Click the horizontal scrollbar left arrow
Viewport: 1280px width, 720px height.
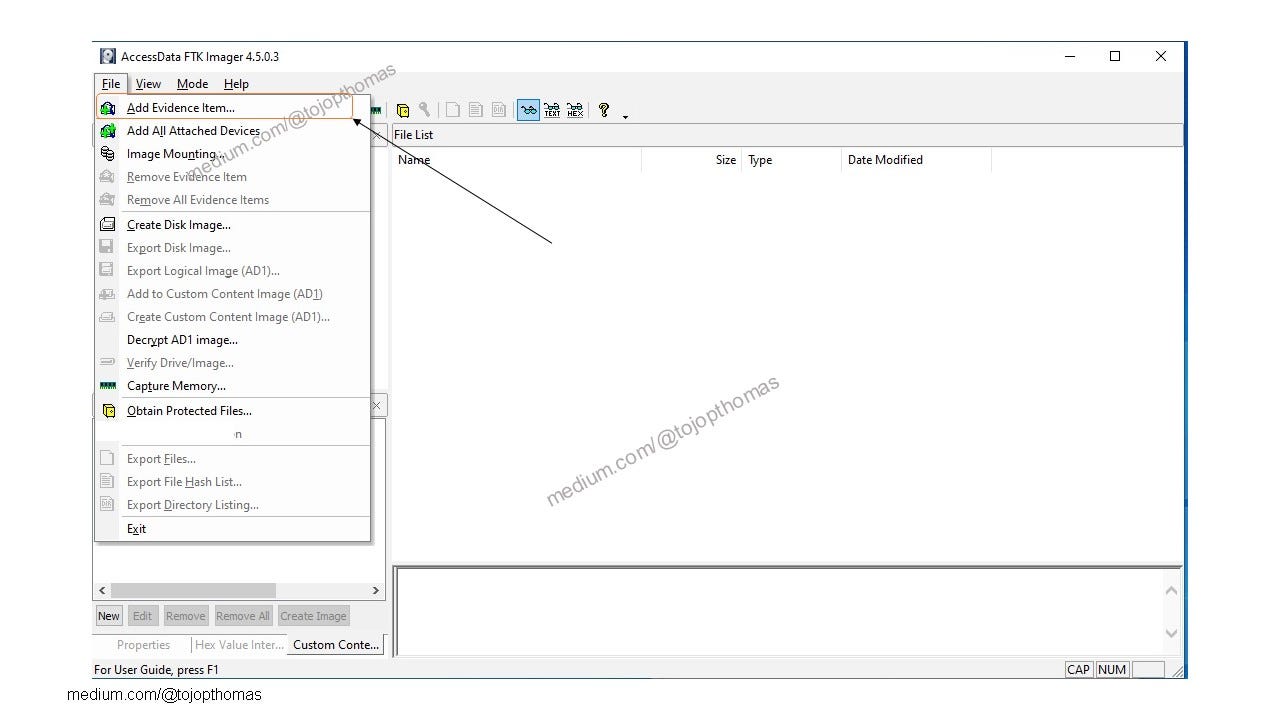[102, 591]
